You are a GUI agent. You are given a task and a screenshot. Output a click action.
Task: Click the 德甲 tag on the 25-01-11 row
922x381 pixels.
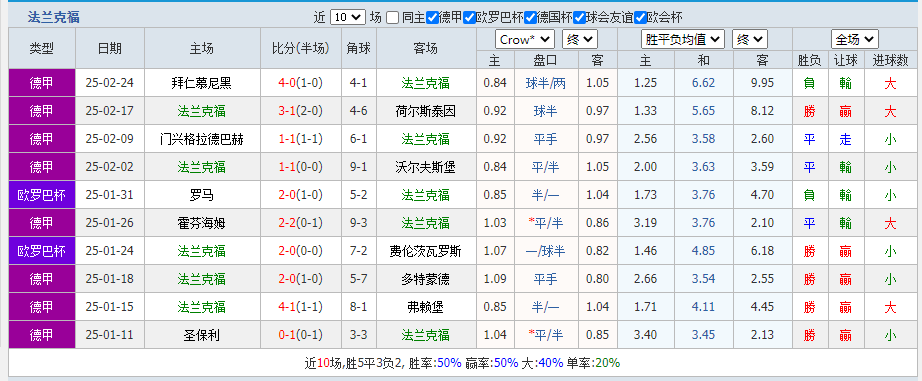point(42,335)
